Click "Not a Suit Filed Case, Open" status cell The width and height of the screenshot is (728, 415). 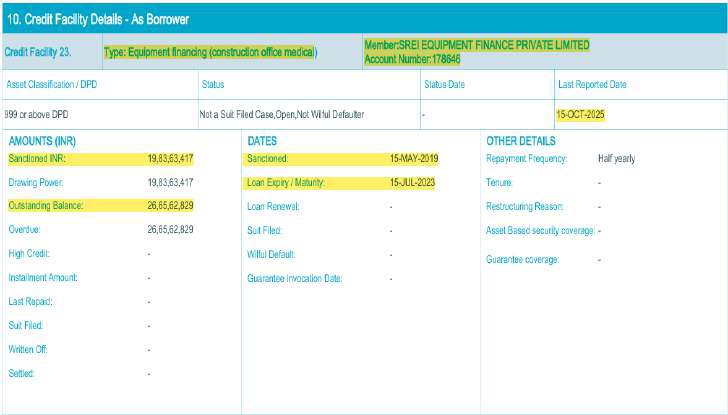[282, 114]
